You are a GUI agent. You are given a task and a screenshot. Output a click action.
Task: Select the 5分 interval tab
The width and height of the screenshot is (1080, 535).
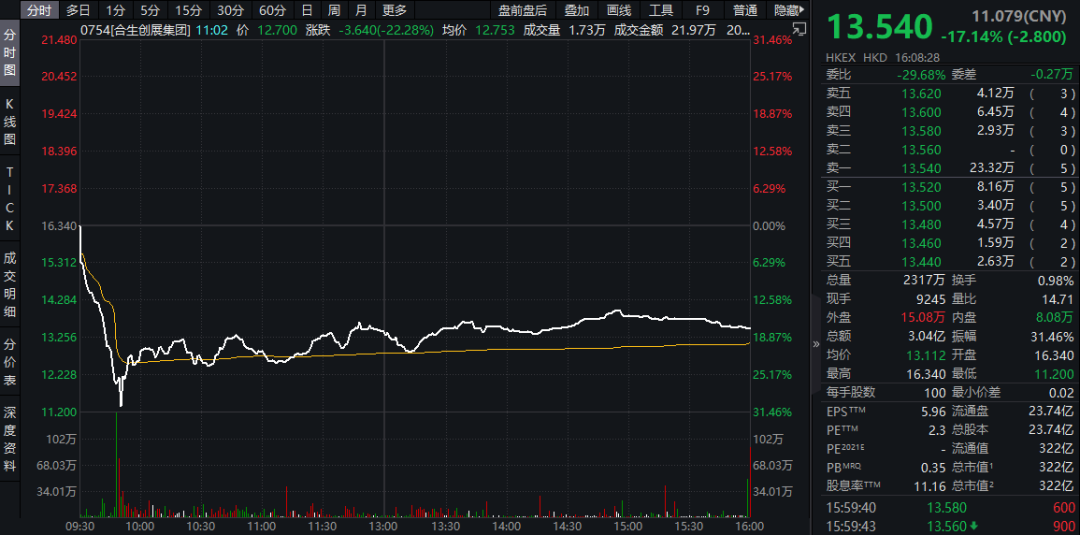149,10
